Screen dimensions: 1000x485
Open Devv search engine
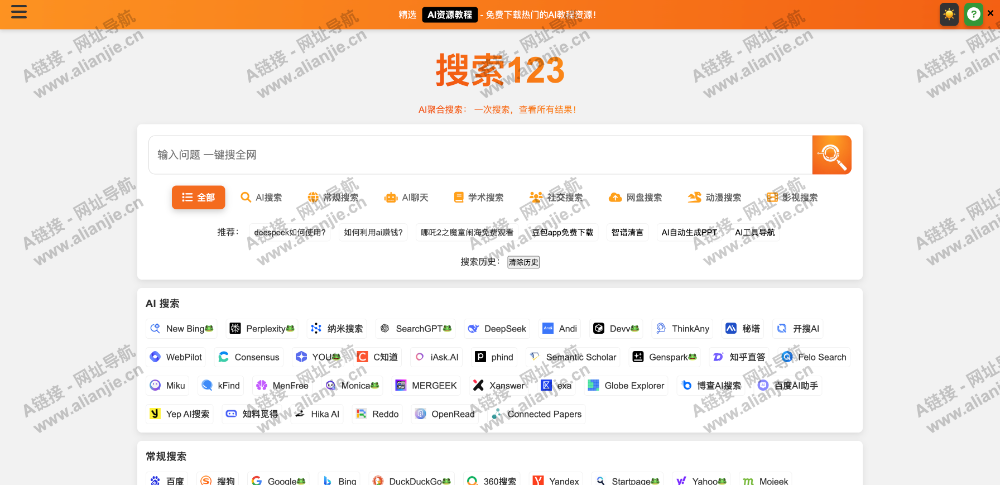pyautogui.click(x=616, y=329)
